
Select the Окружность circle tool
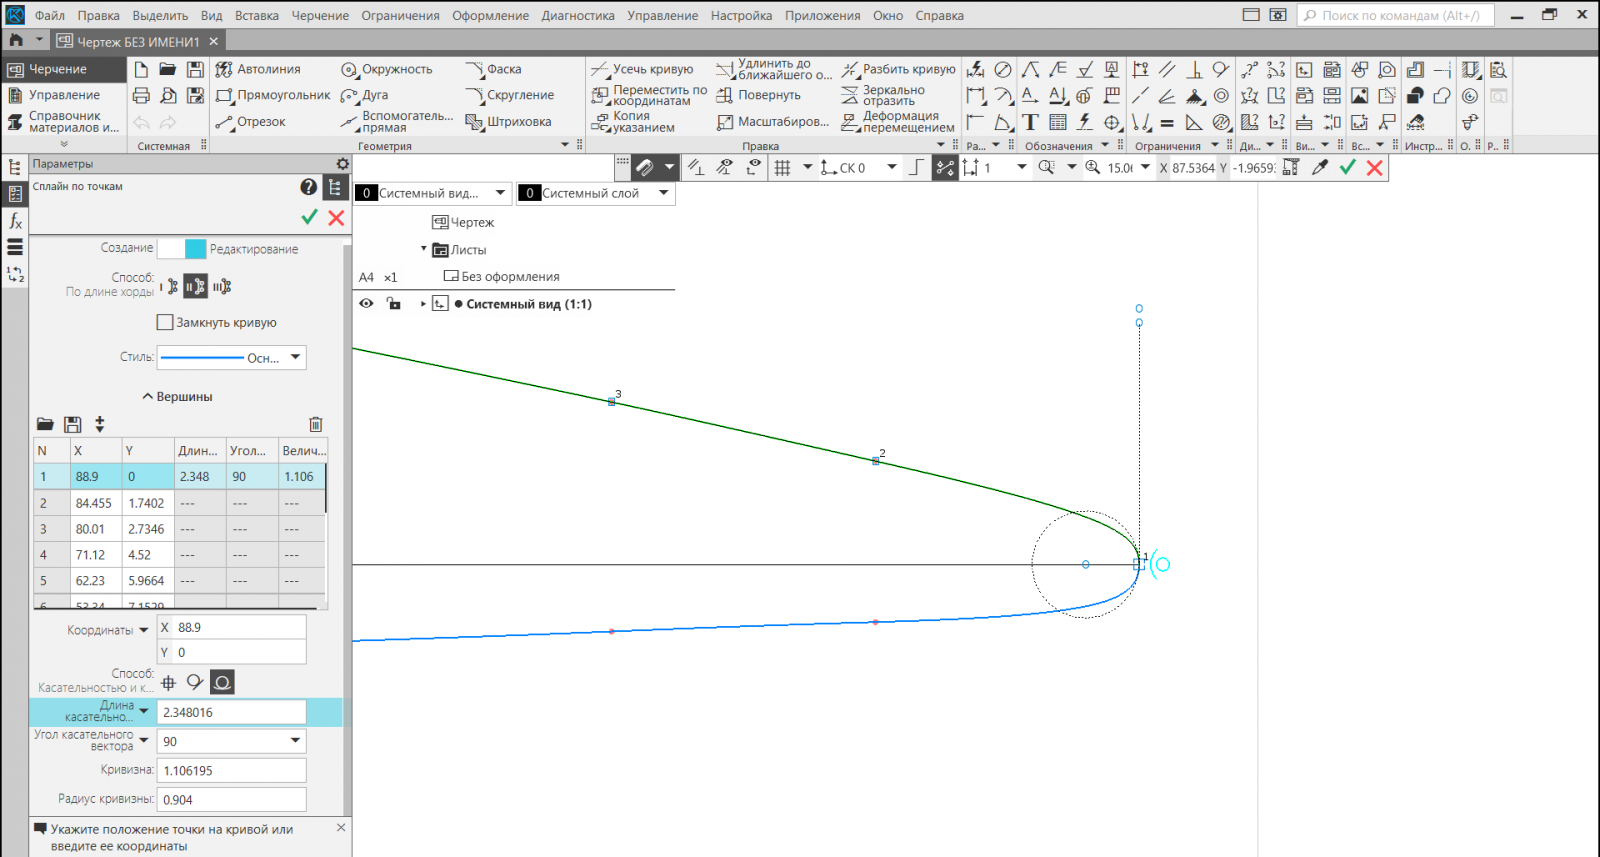(x=387, y=69)
